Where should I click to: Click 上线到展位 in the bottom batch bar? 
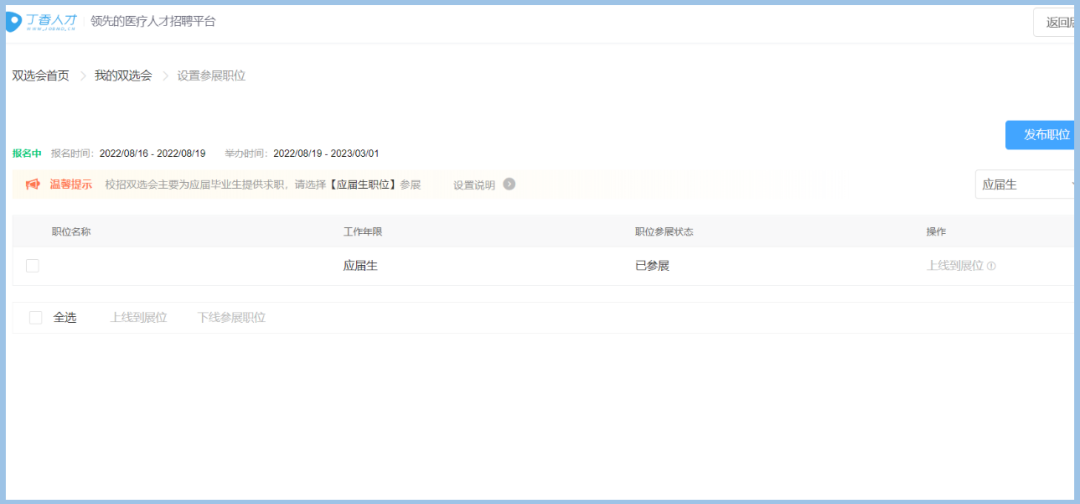coord(138,317)
